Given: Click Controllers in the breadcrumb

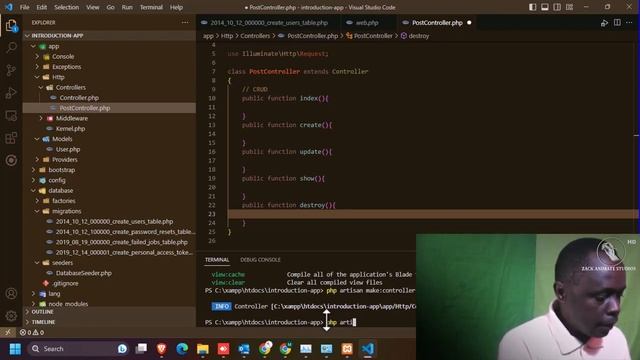Looking at the screenshot, I should pos(255,36).
